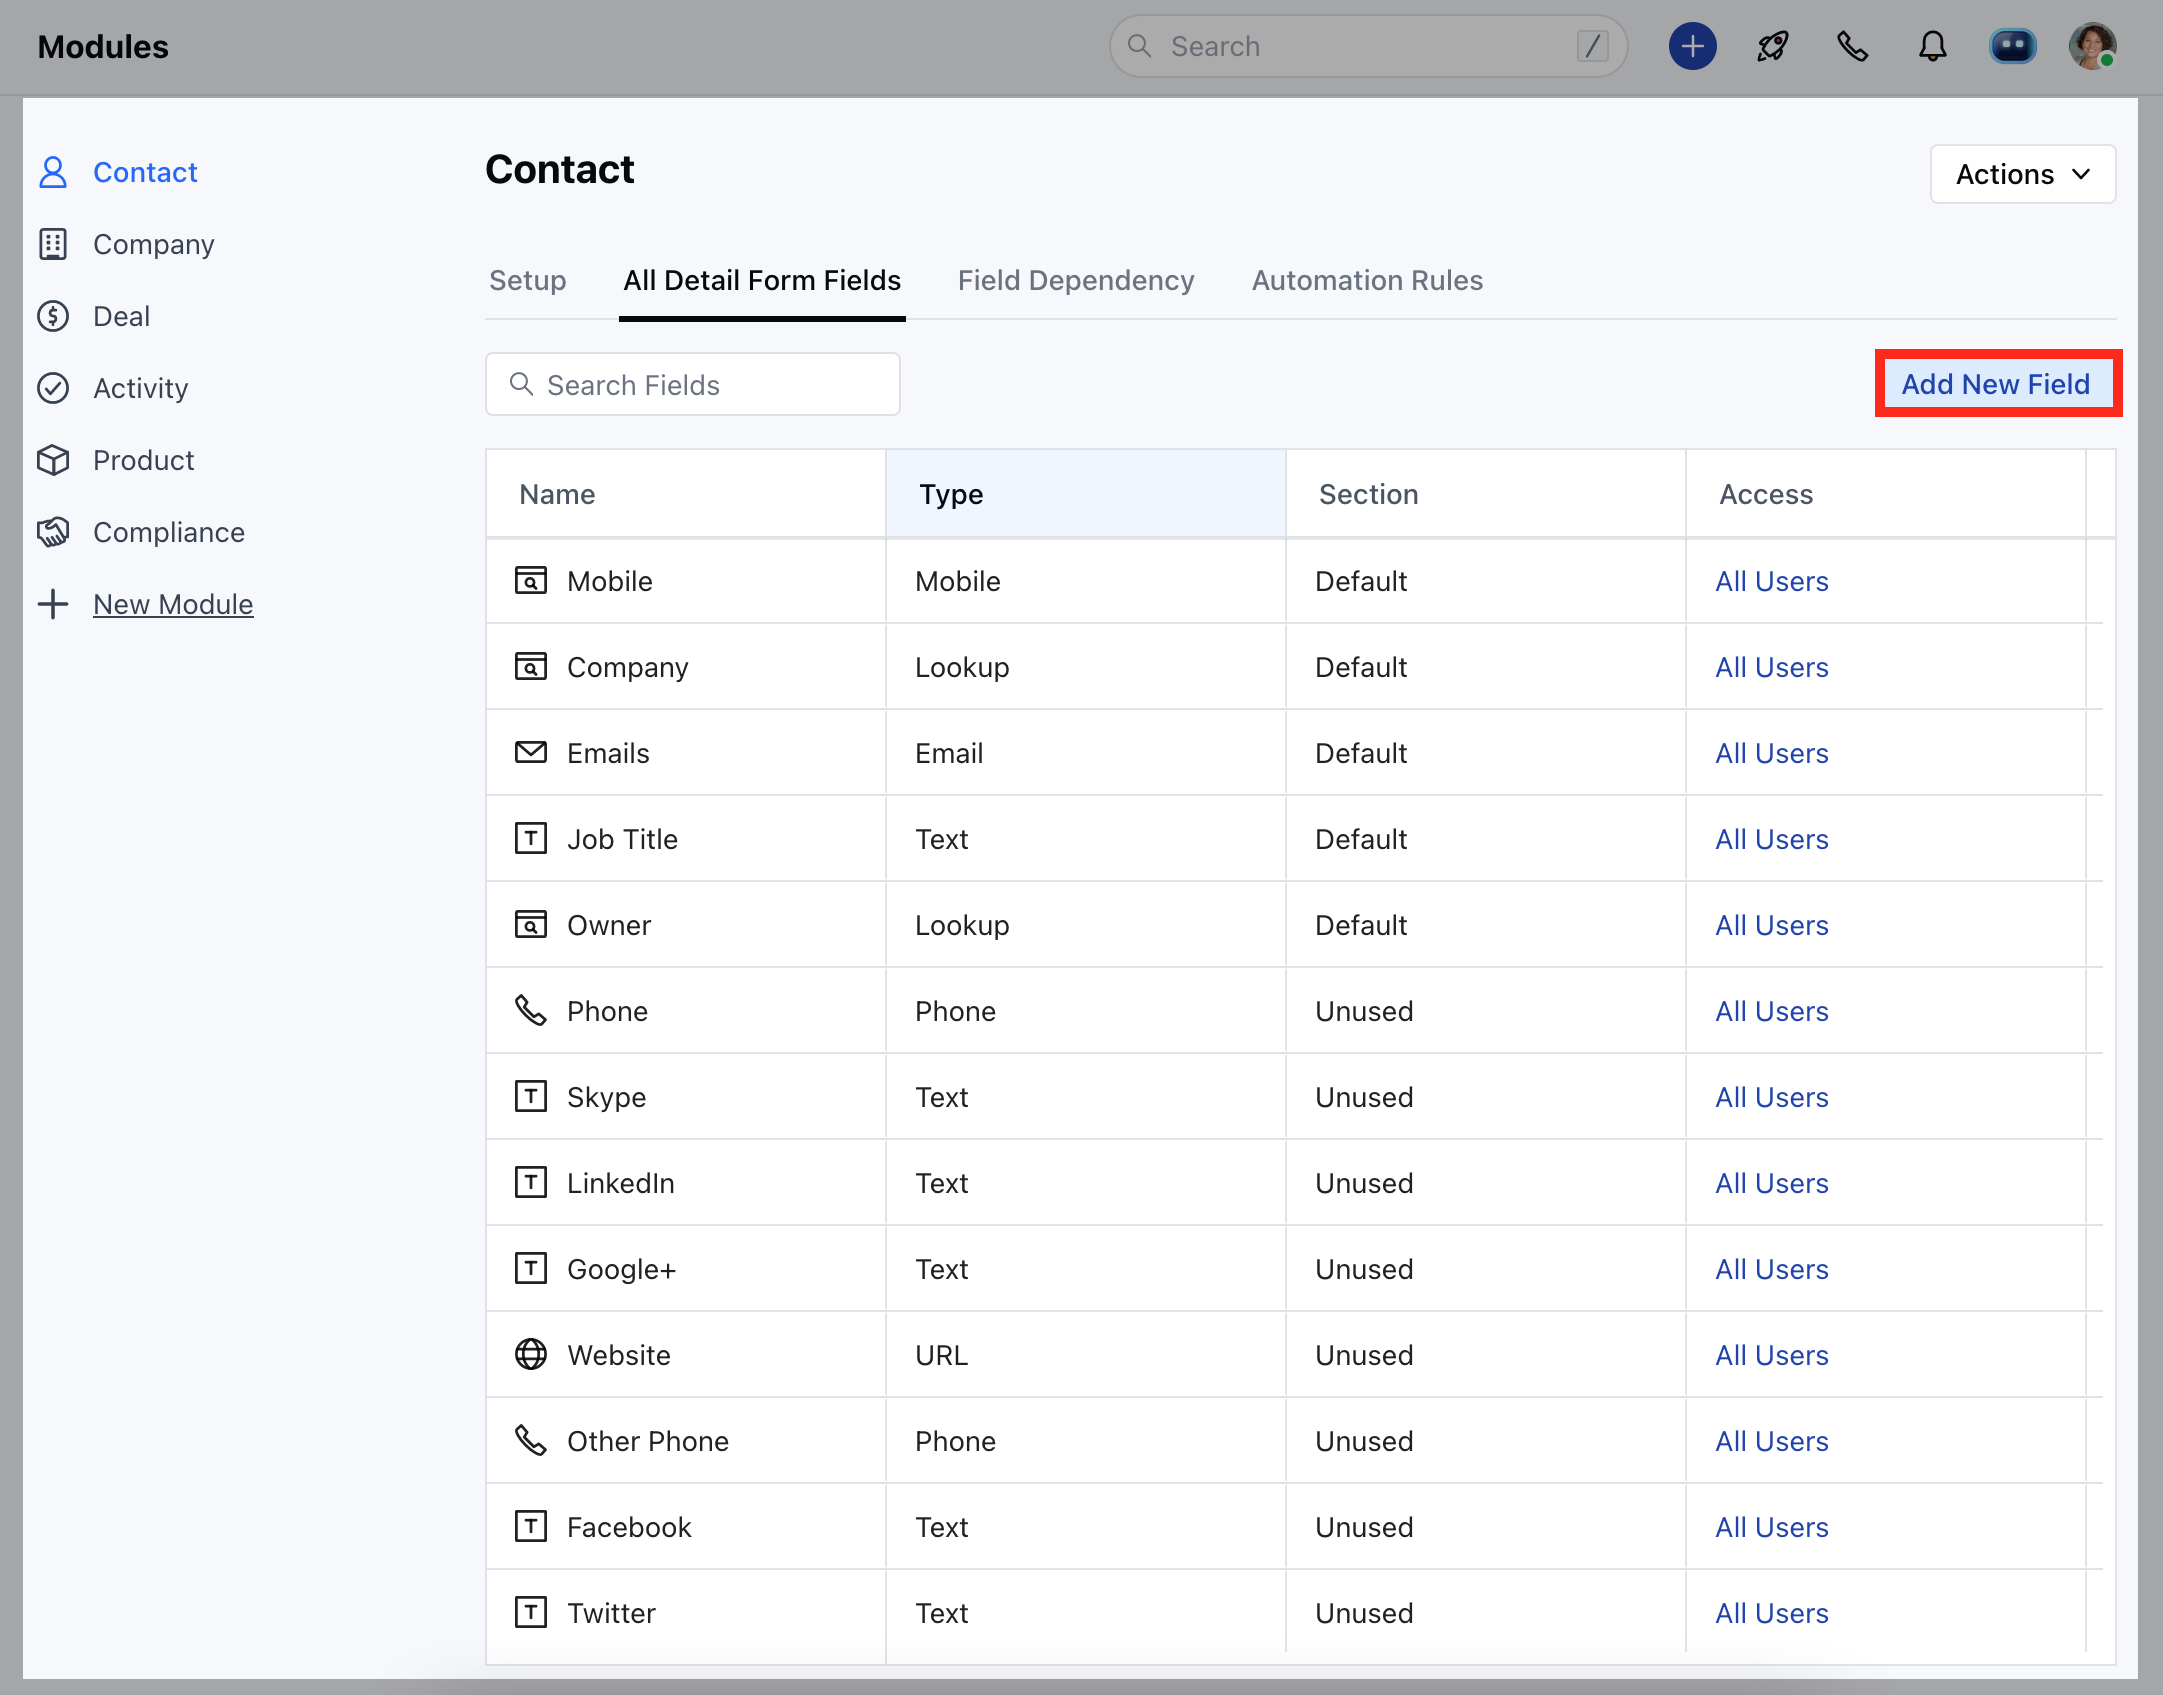Click the Add New Field button

point(1996,385)
